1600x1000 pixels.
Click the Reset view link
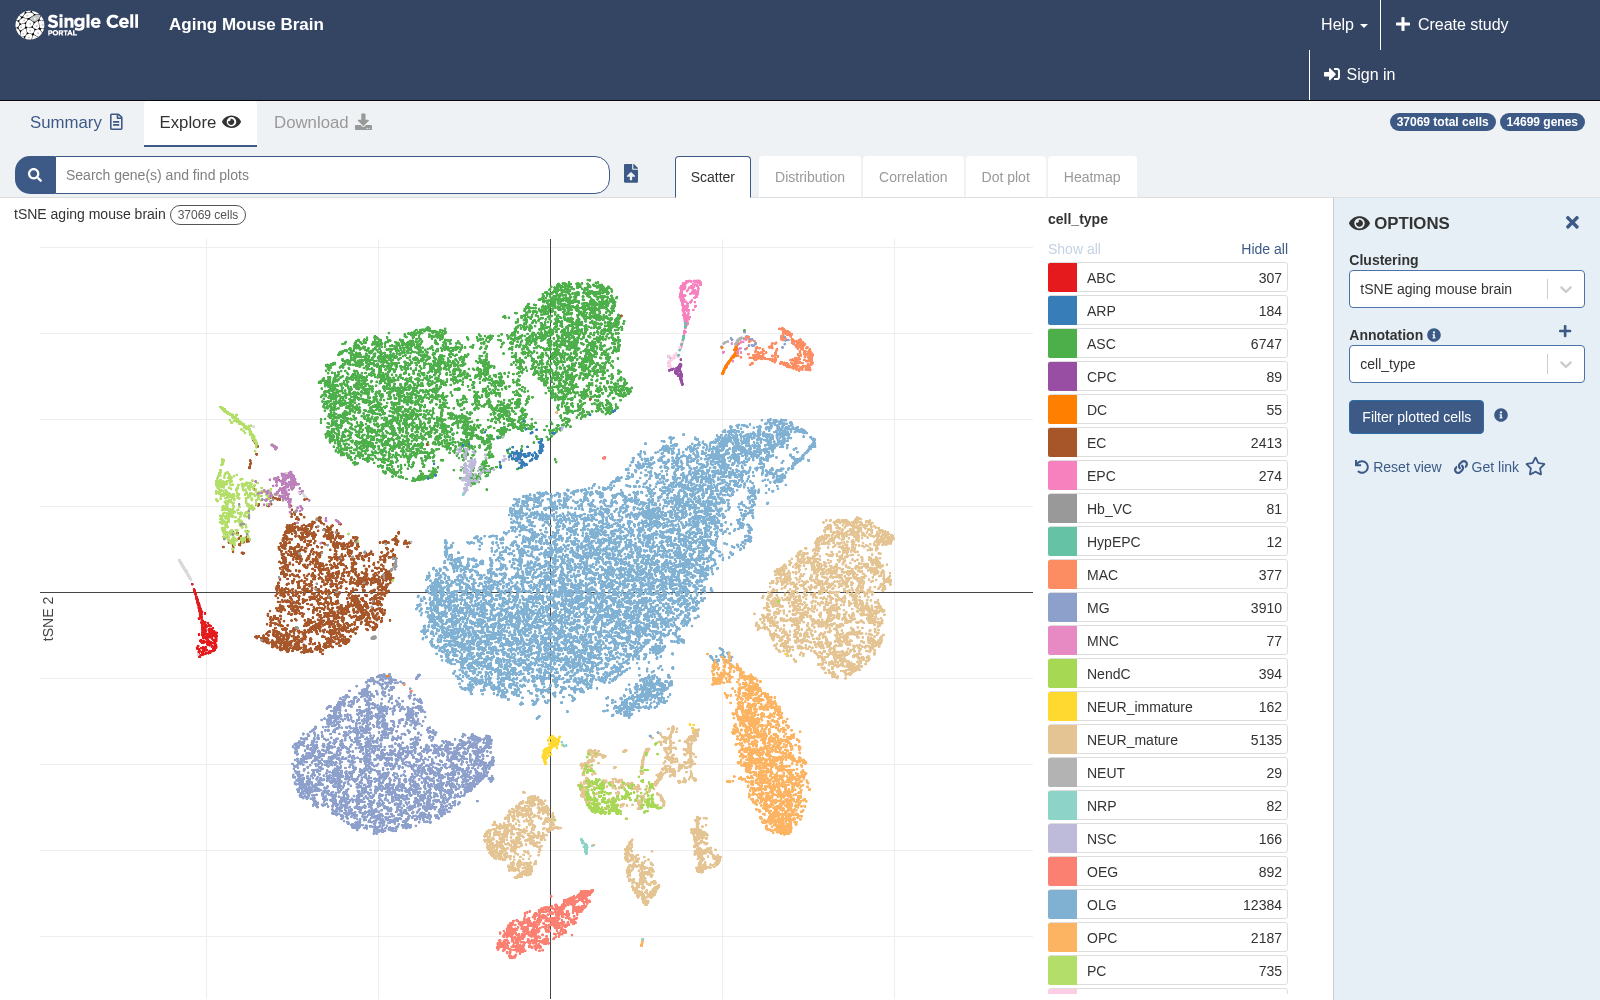pos(1398,467)
